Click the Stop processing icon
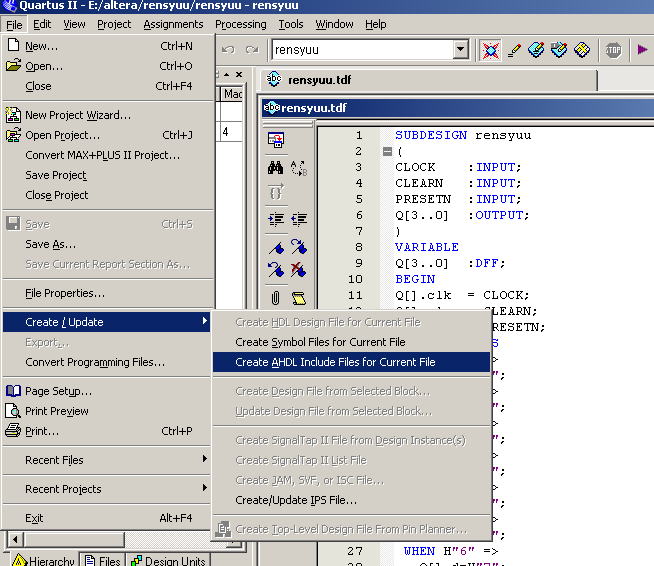 613,50
